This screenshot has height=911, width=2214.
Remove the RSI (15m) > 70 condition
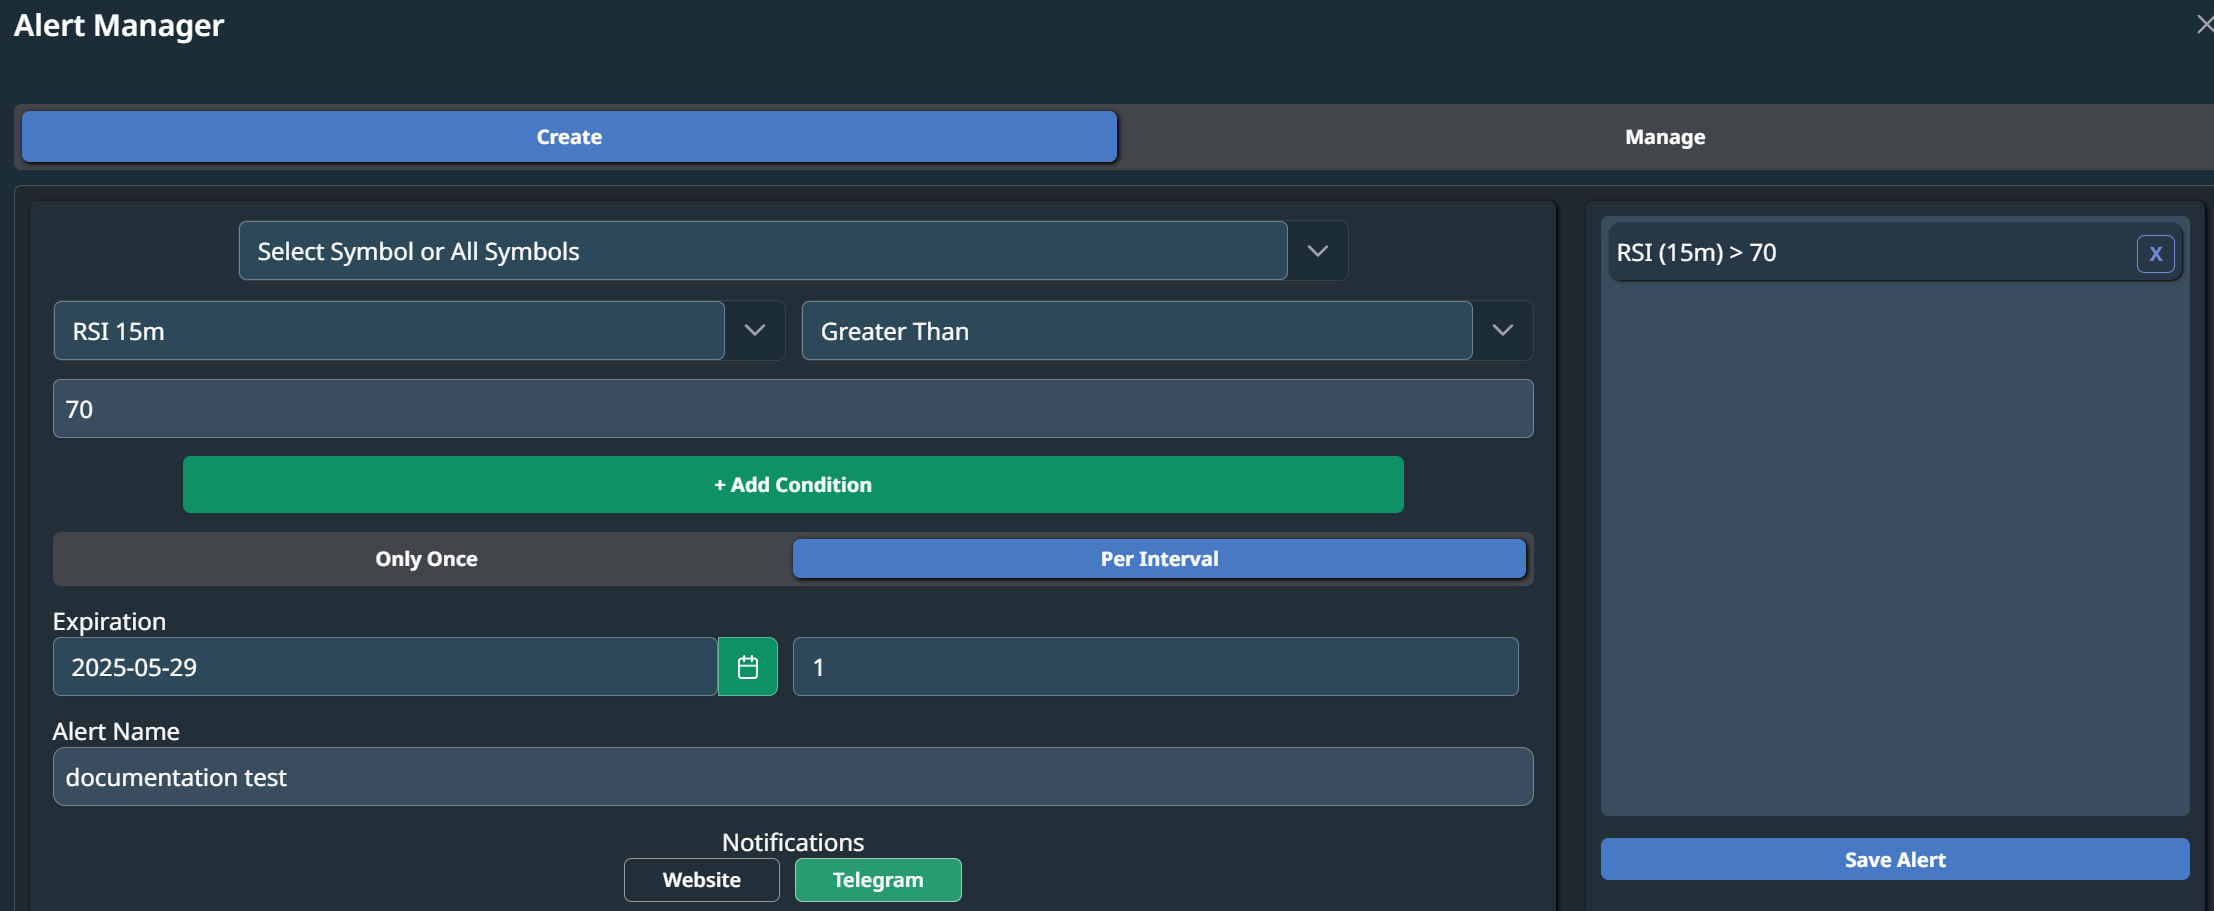point(2155,254)
